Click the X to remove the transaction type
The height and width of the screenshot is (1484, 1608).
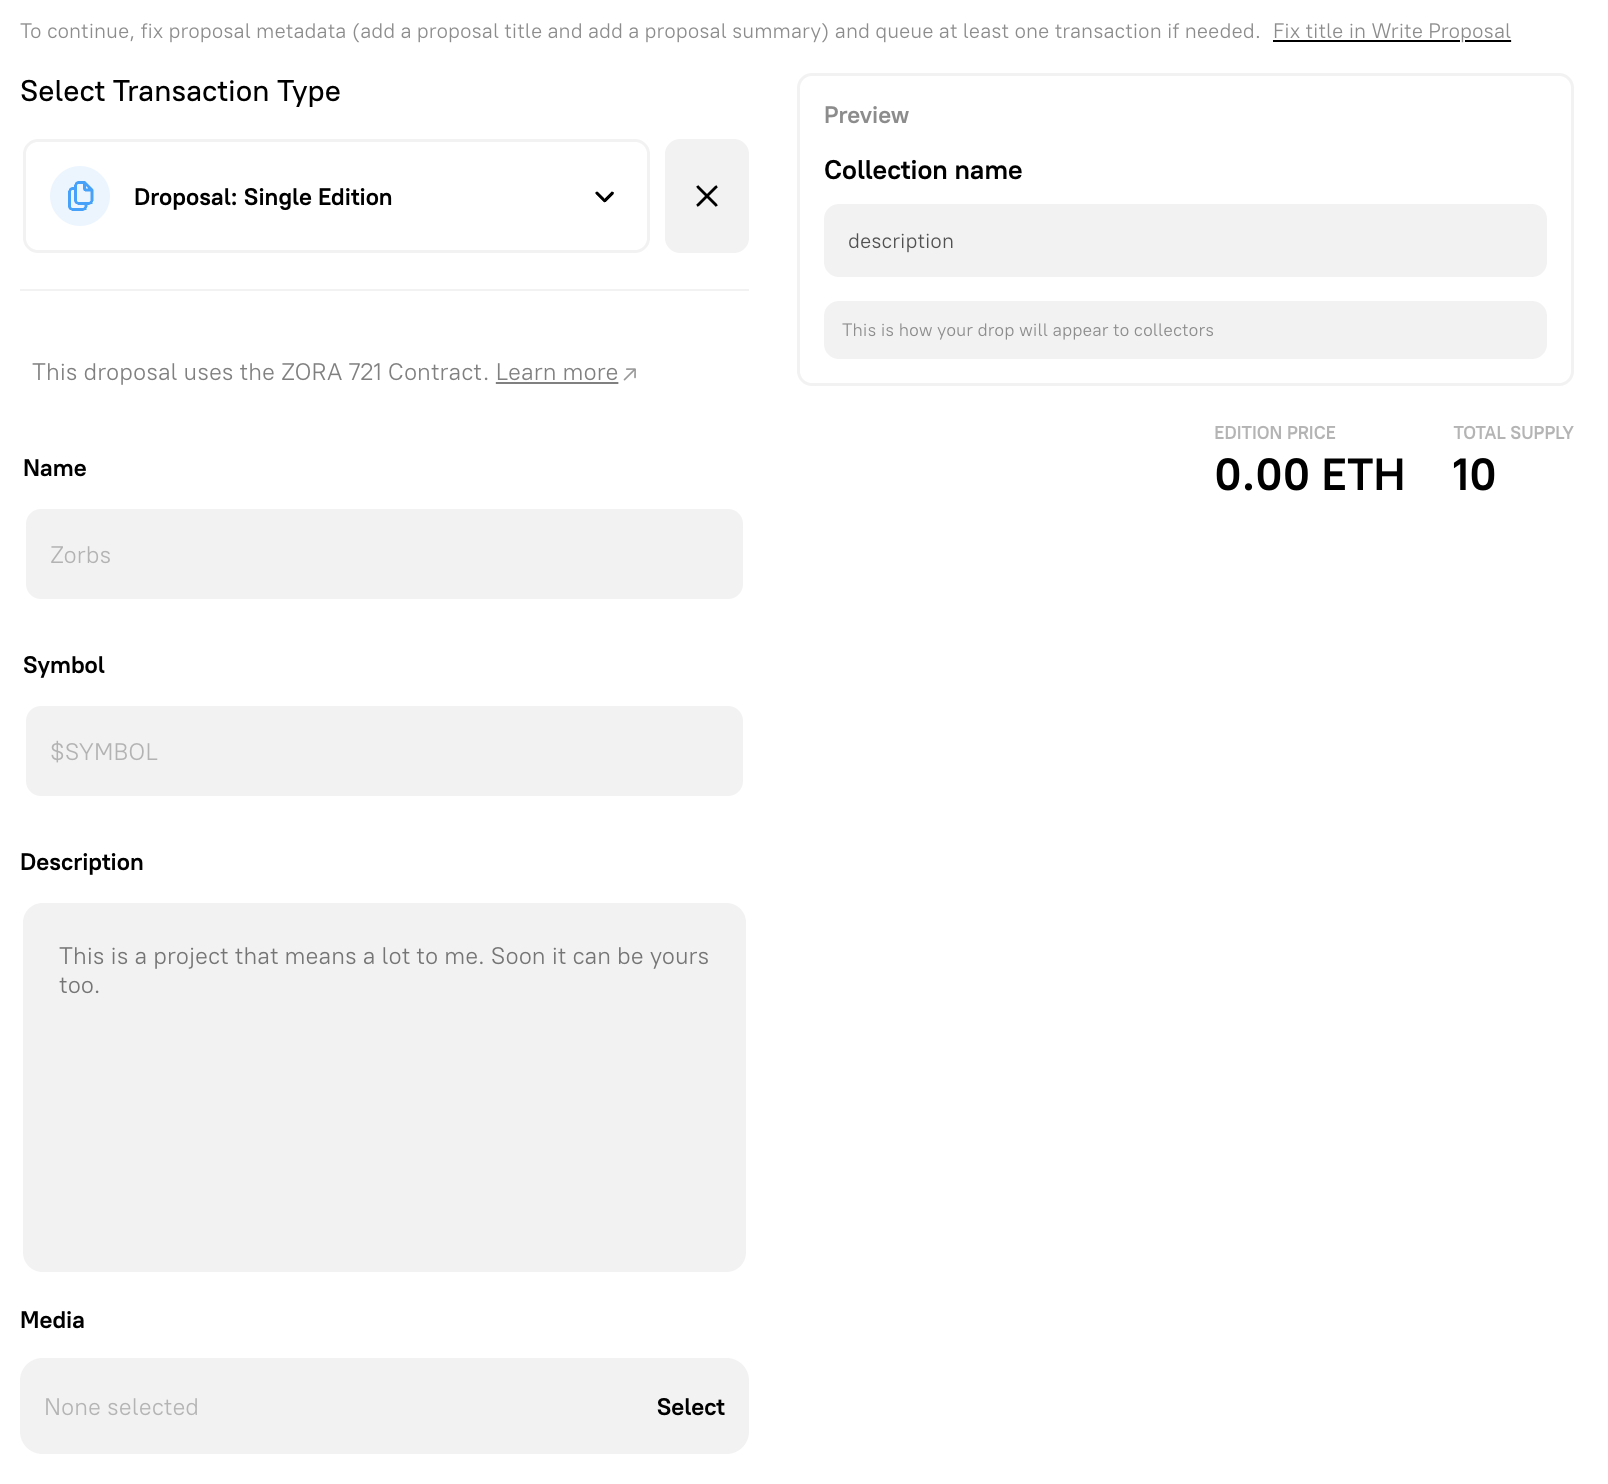click(x=707, y=196)
